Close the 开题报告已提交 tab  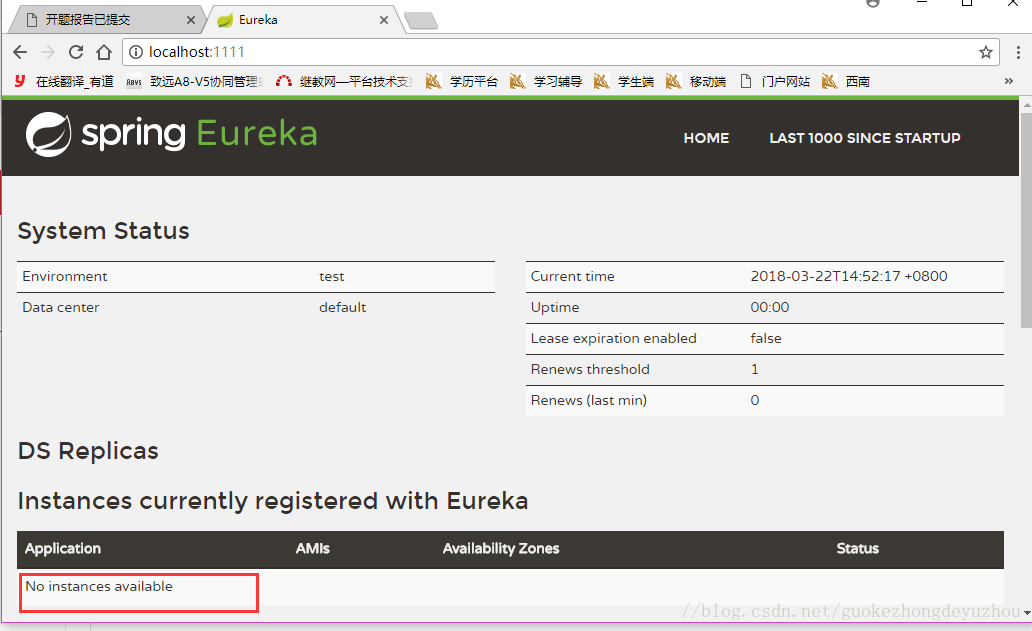tap(191, 20)
